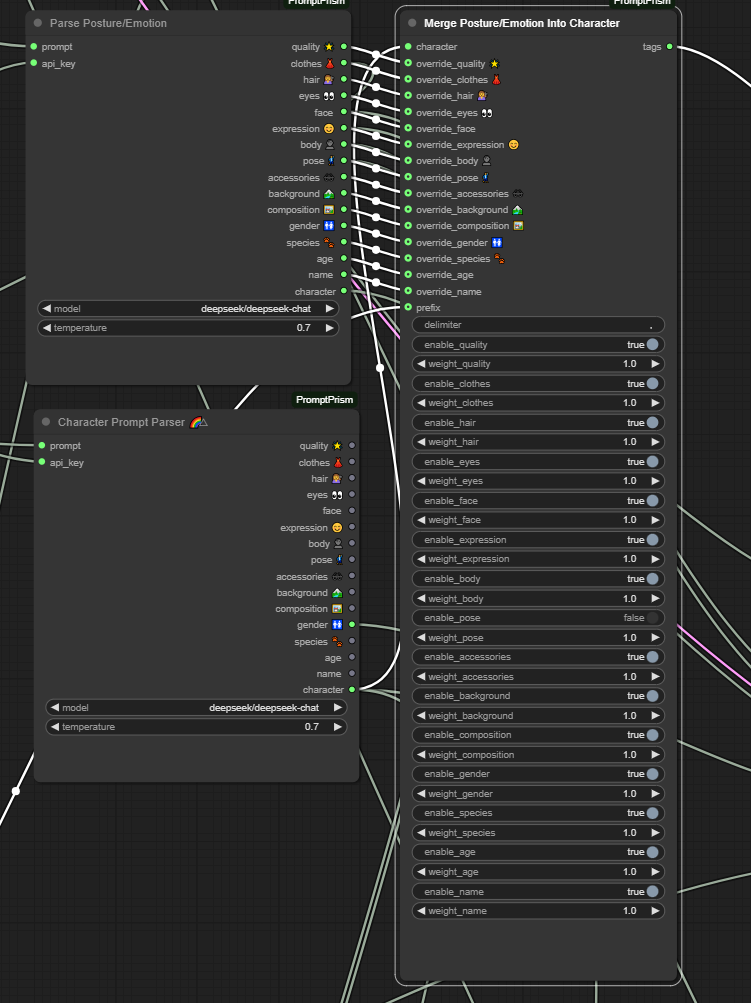Decrease weight_composition value with left arrow
The height and width of the screenshot is (1003, 751).
[421, 755]
